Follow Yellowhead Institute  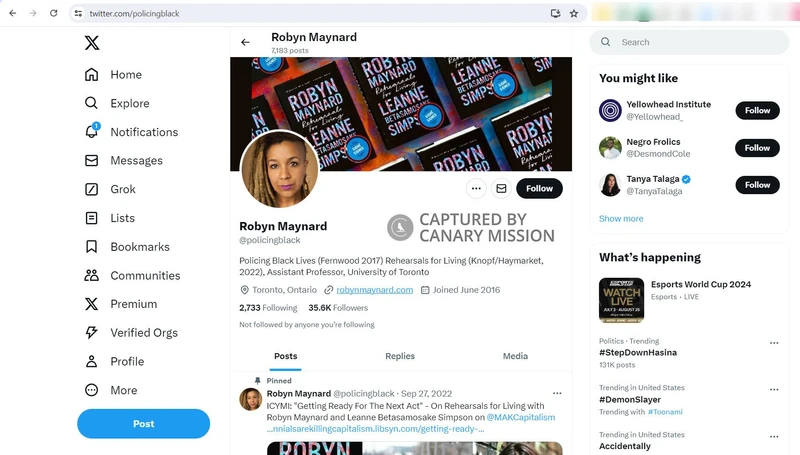pos(757,110)
